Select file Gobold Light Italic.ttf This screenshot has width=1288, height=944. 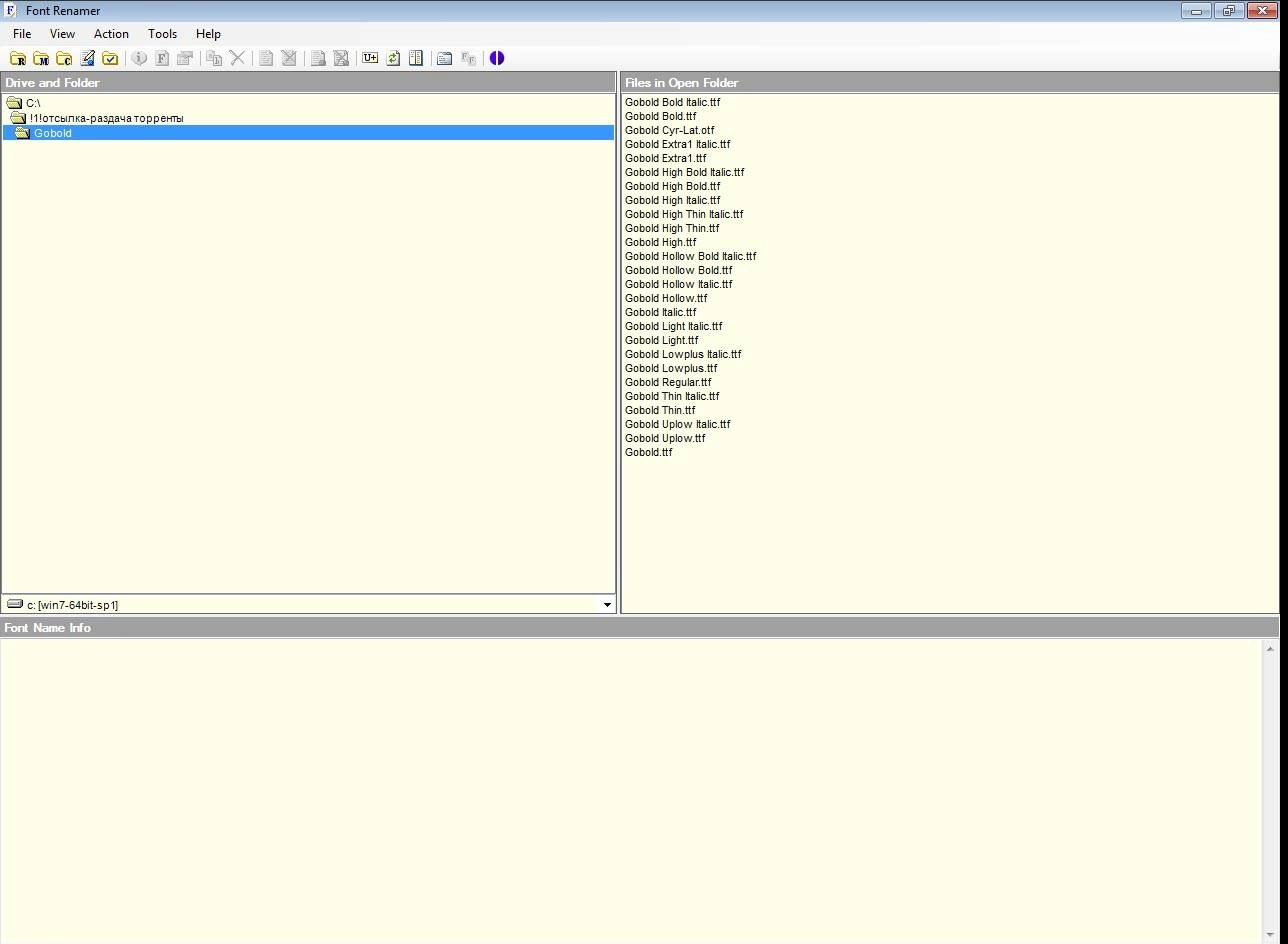click(673, 326)
